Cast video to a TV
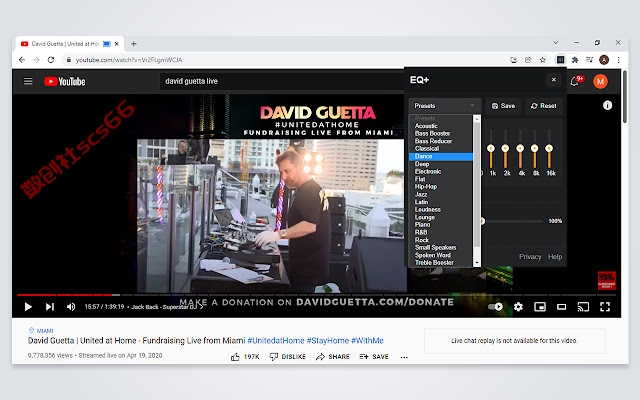 (x=583, y=307)
